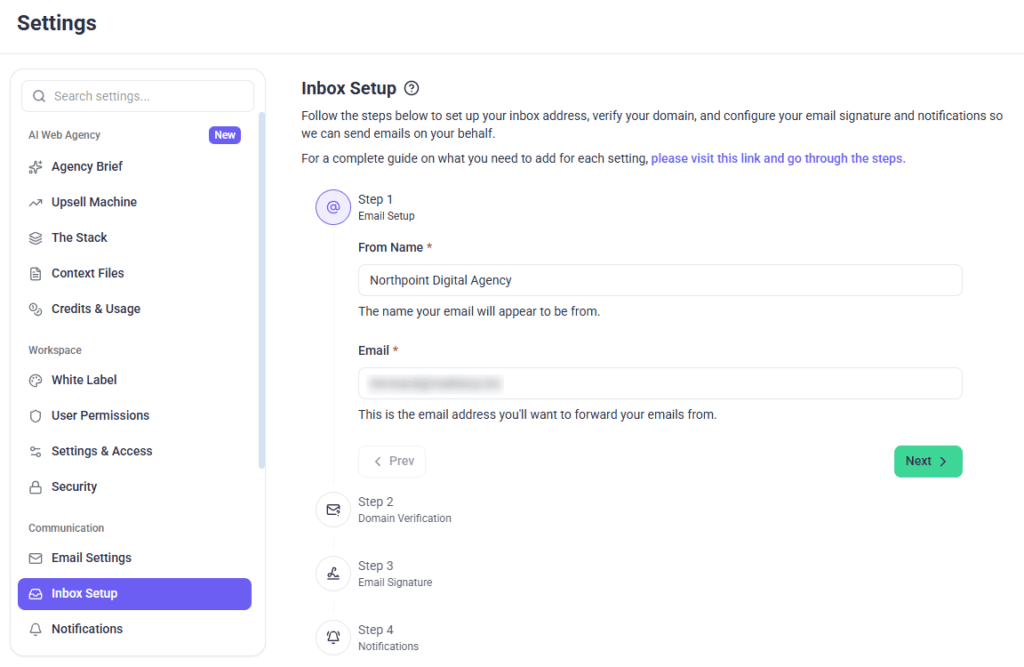Screen dimensions: 1024x667
Task: Open the Step 4 Notifications bell icon
Action: 333,637
